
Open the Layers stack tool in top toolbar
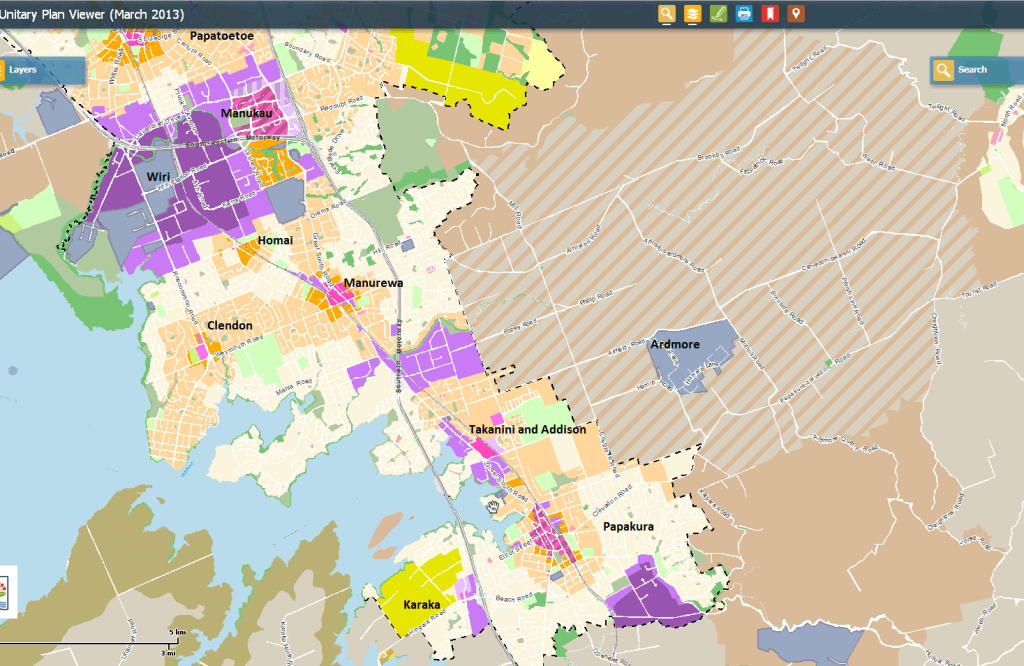tap(692, 14)
